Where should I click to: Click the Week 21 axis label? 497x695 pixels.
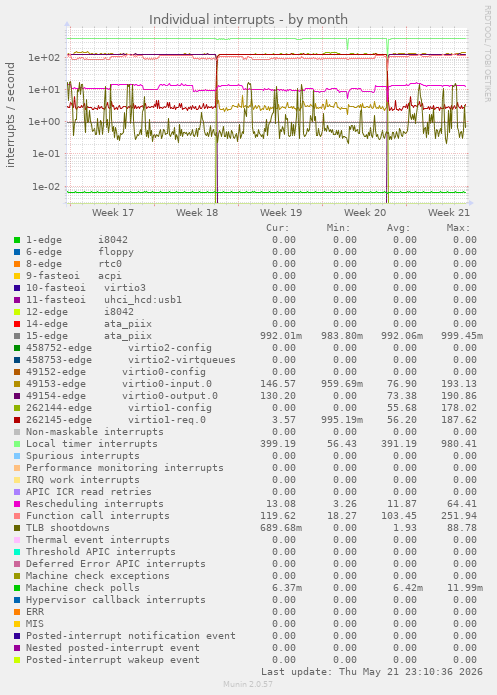[x=449, y=213]
